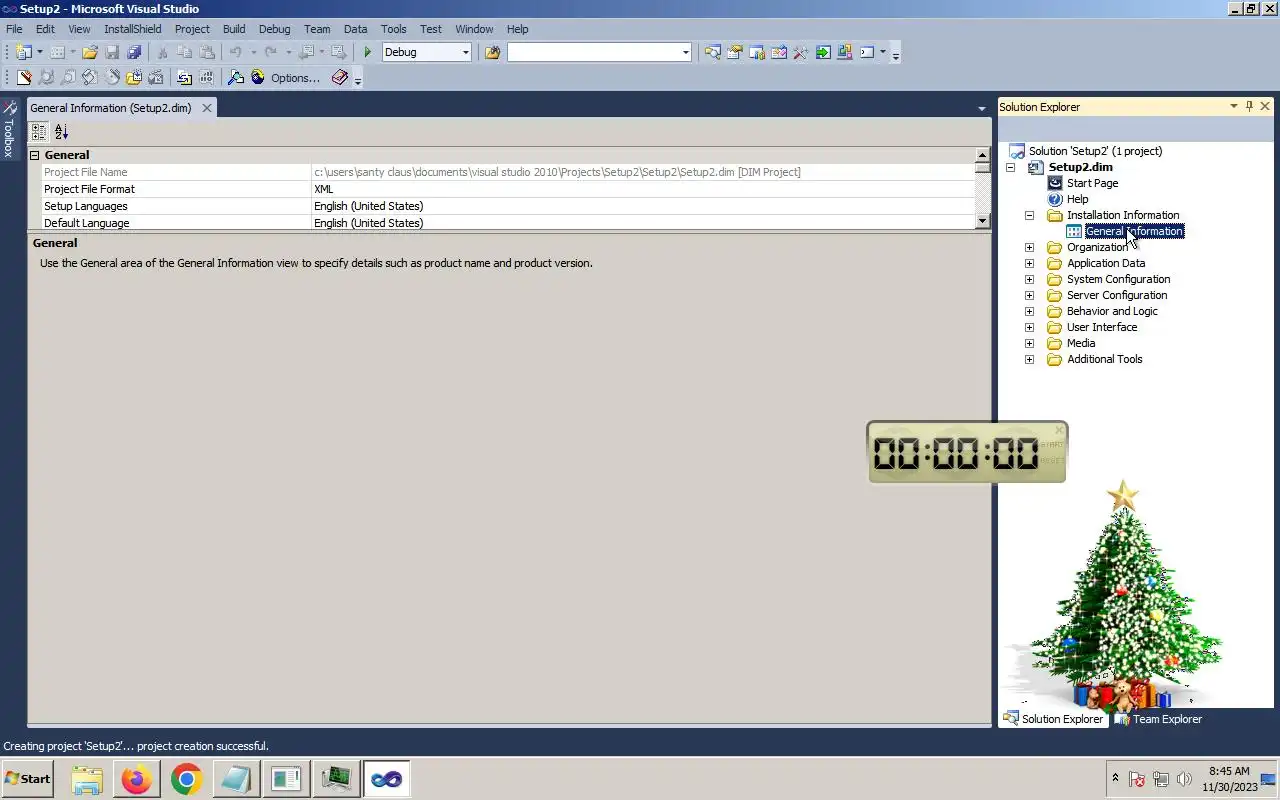This screenshot has height=800, width=1280.
Task: Open the InstallShield help book icon
Action: click(x=340, y=77)
